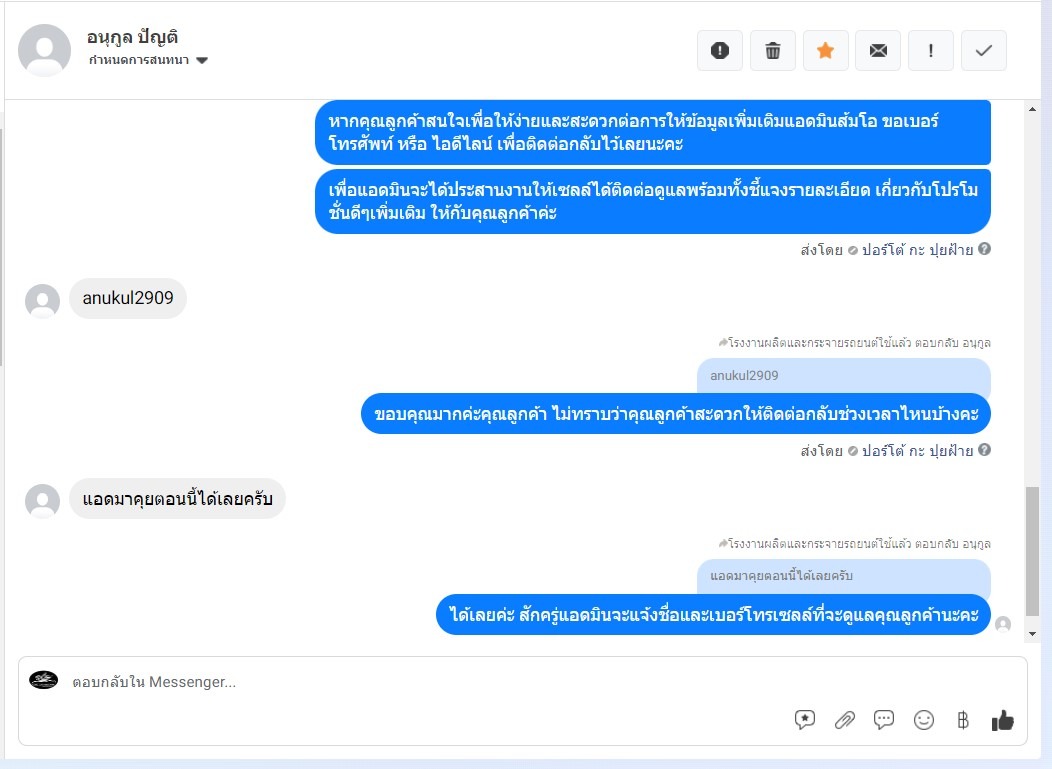
Task: Mark conversation as unread with envelope icon
Action: [x=878, y=50]
